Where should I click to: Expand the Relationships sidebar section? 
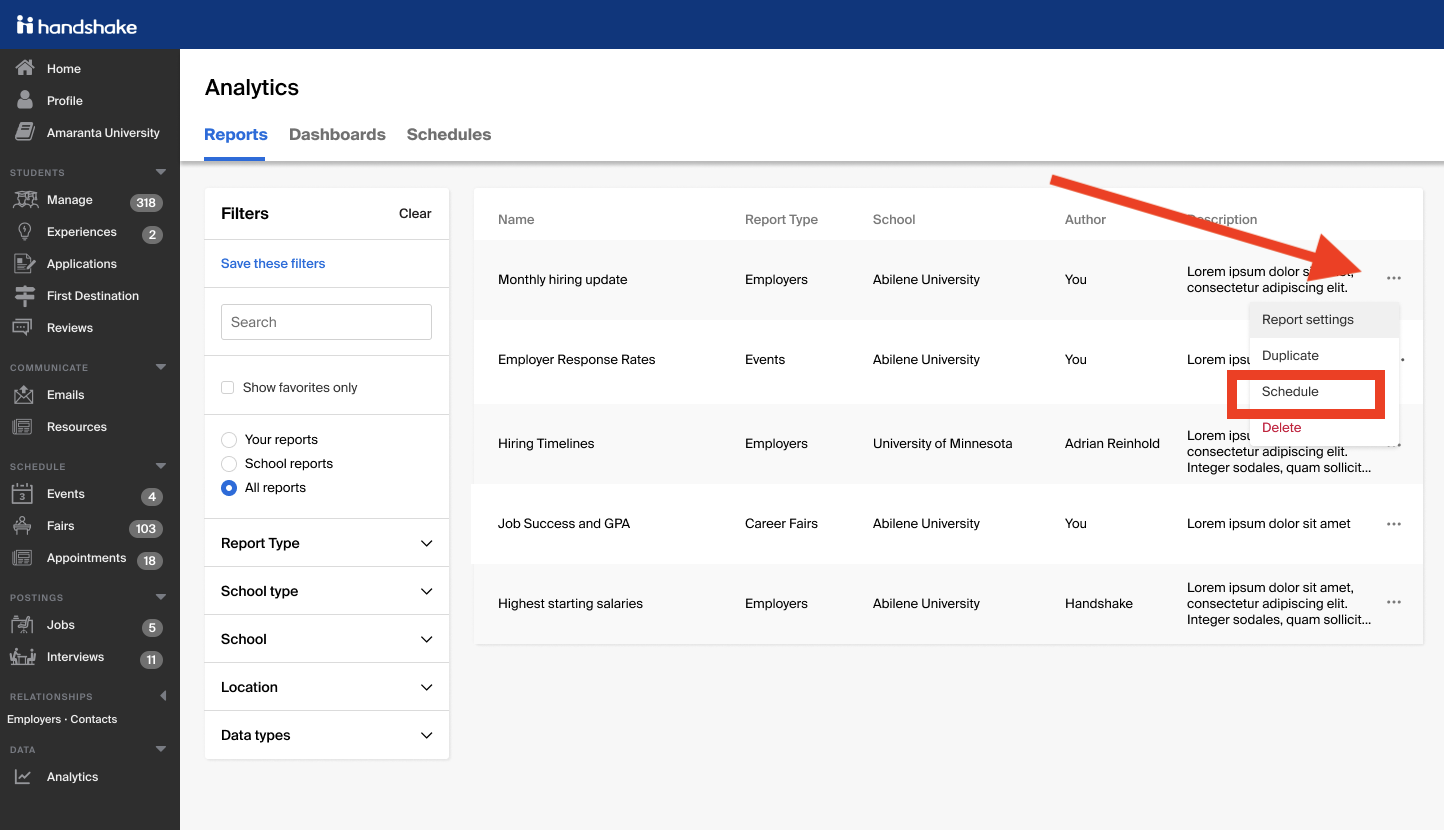(163, 696)
